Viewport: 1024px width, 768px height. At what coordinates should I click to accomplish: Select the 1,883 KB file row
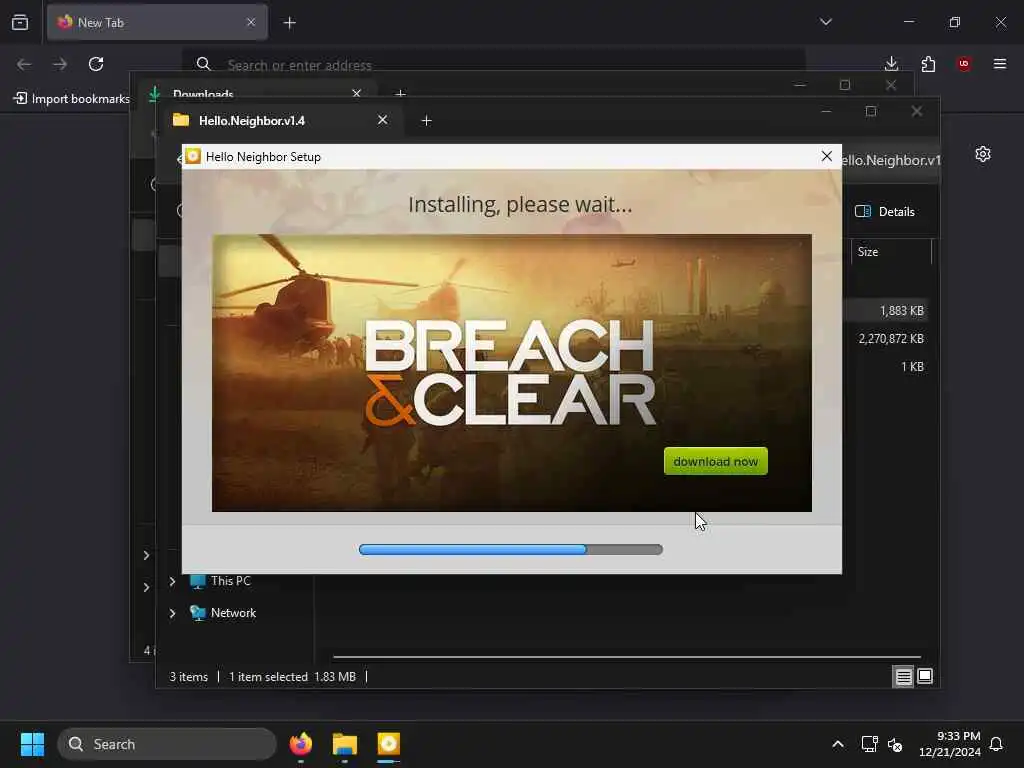pos(886,311)
